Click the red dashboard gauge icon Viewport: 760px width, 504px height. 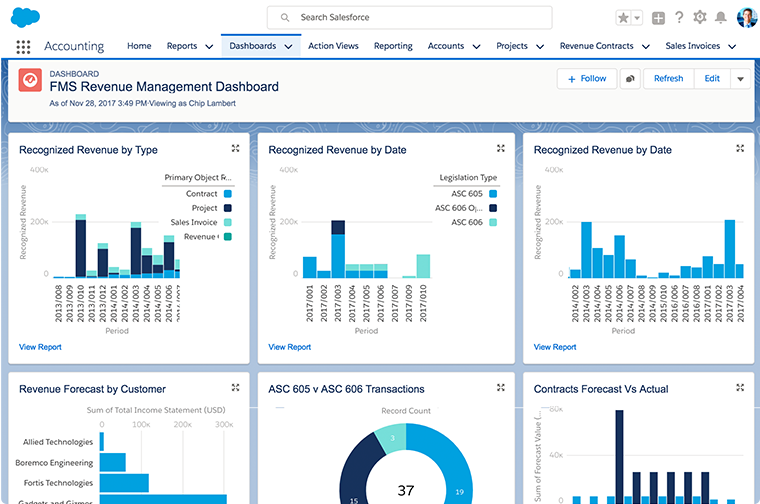pyautogui.click(x=30, y=79)
